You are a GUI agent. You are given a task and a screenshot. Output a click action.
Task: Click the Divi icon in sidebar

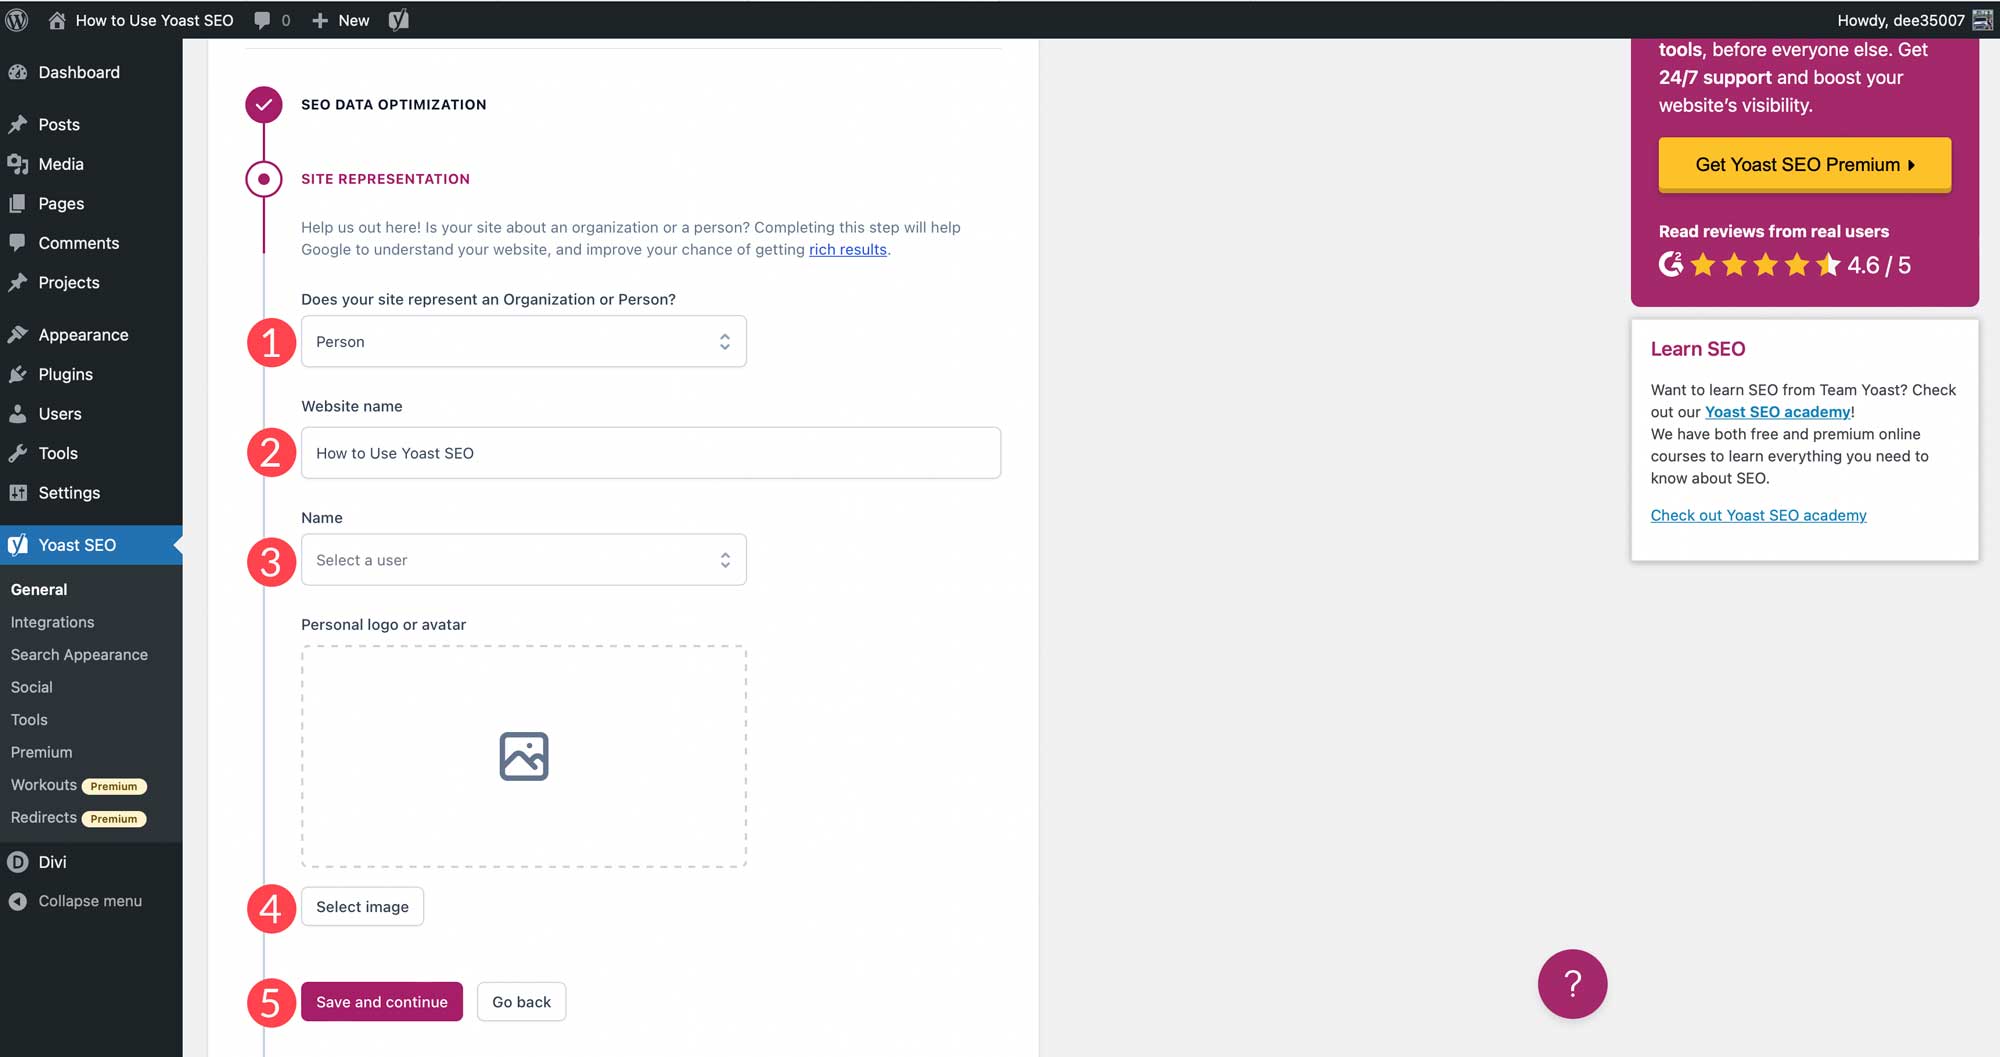tap(18, 862)
